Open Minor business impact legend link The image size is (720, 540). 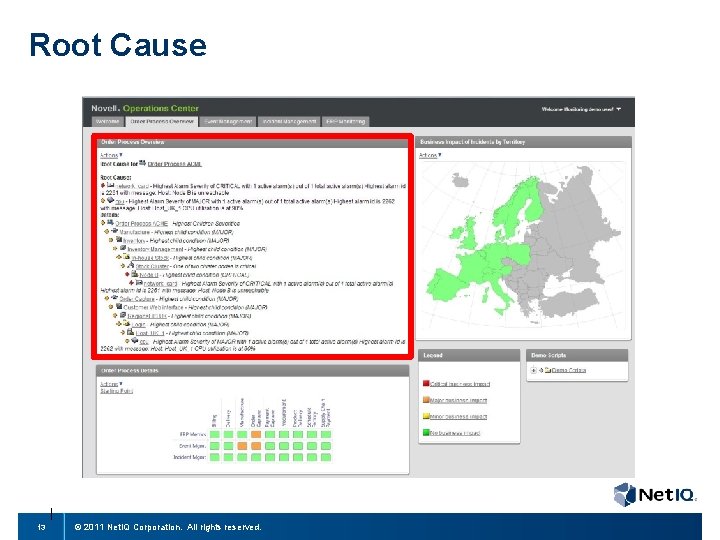point(458,417)
